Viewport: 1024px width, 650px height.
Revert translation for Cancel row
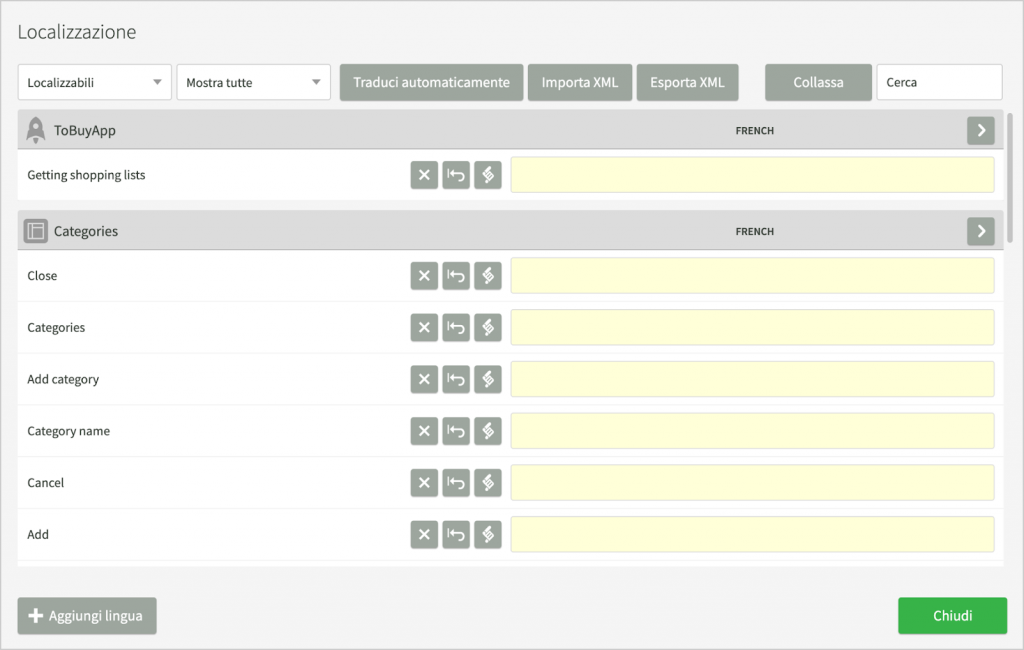(456, 483)
